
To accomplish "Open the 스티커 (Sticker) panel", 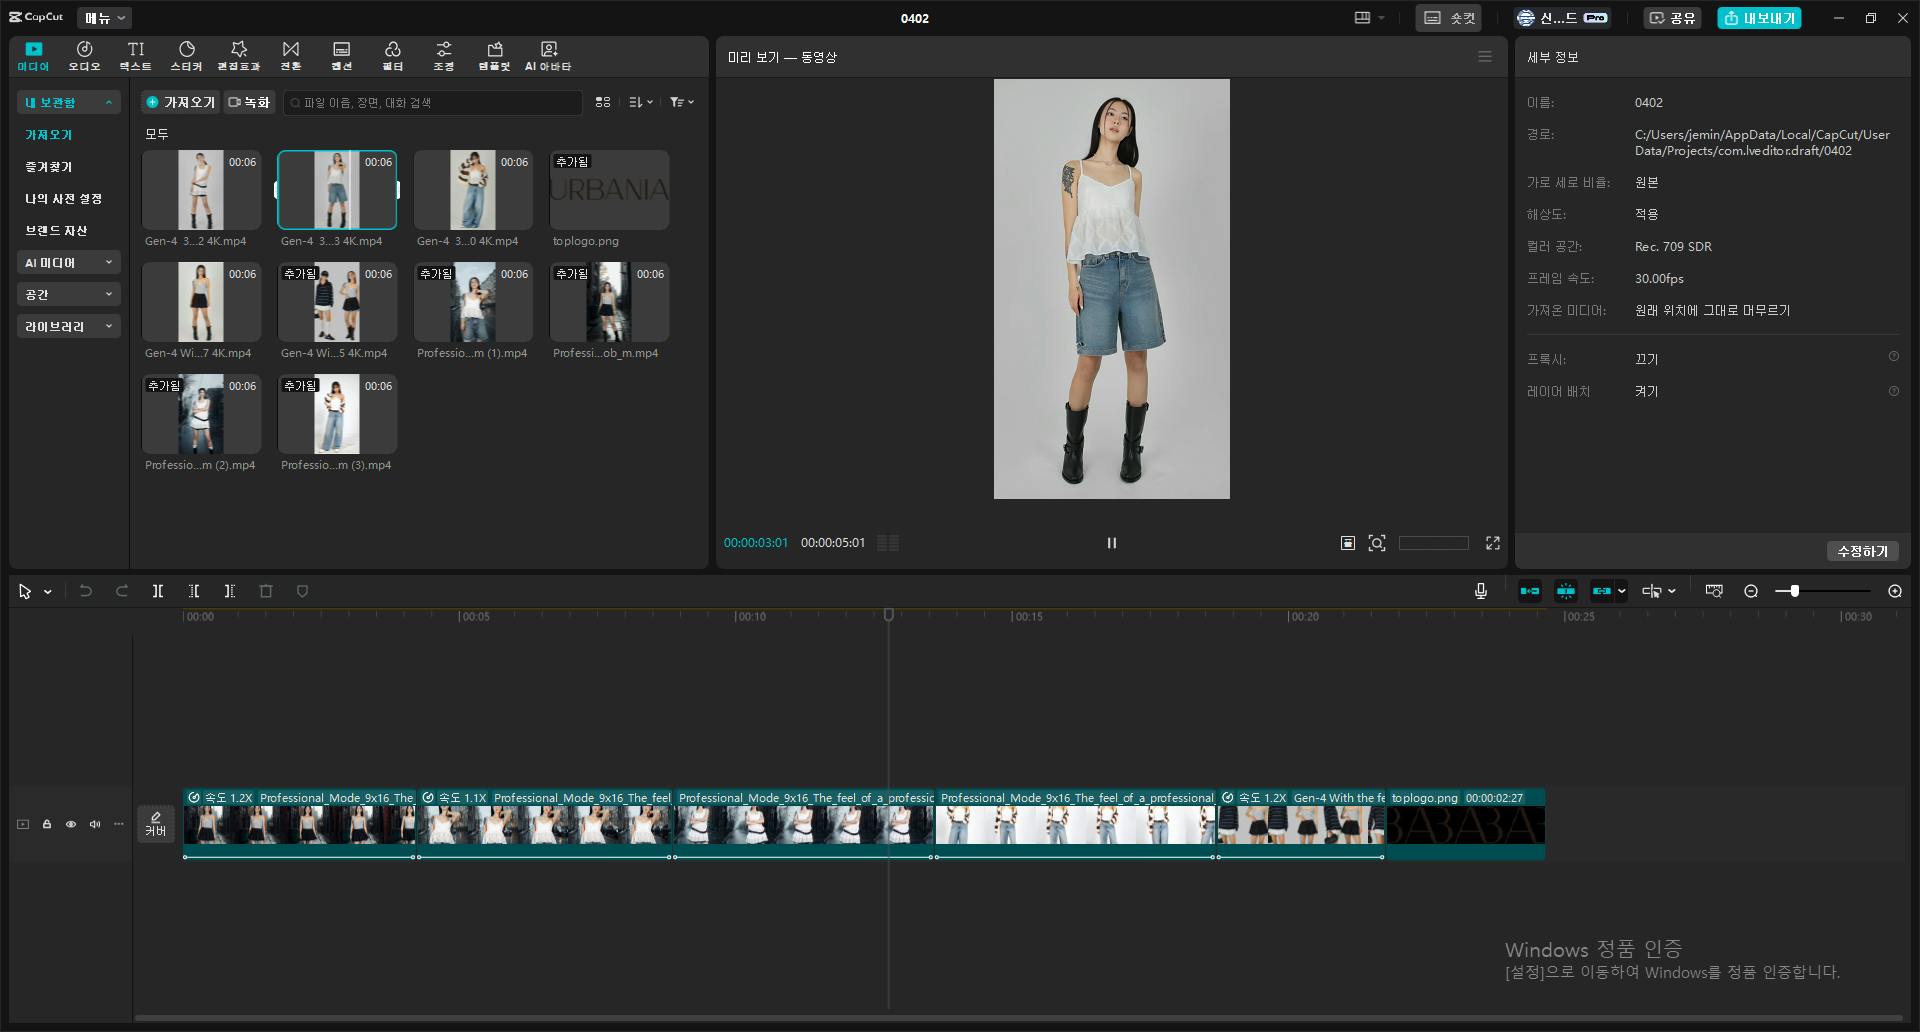I will [x=186, y=56].
